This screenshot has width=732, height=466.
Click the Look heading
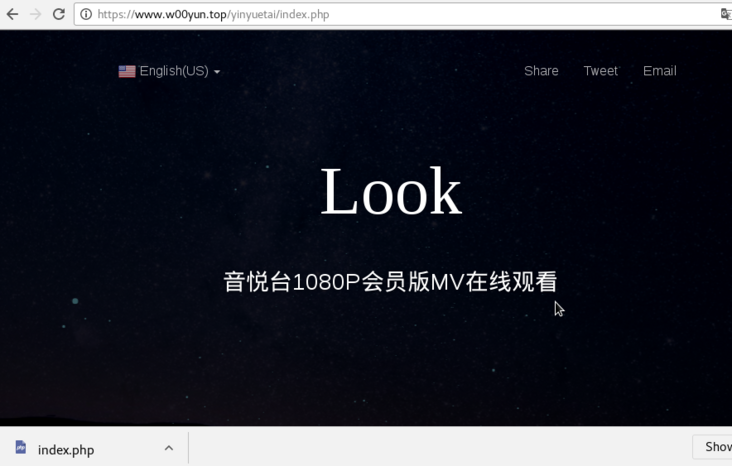(x=391, y=191)
